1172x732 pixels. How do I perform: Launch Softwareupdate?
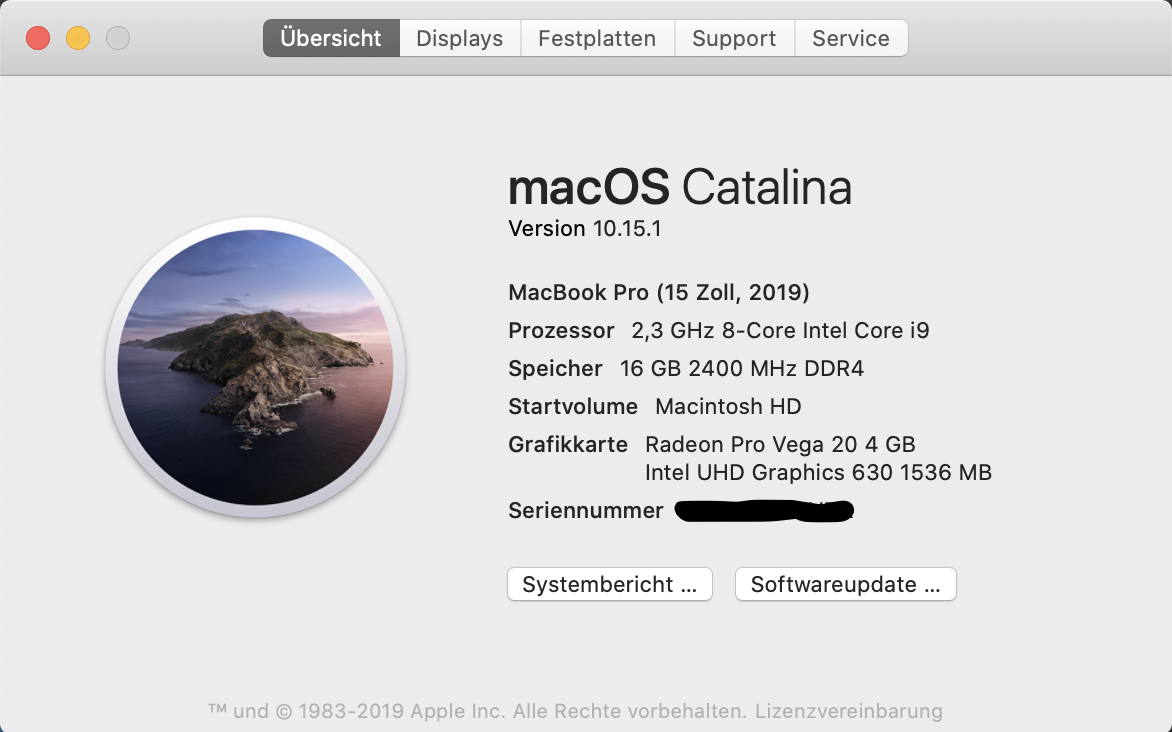(845, 584)
